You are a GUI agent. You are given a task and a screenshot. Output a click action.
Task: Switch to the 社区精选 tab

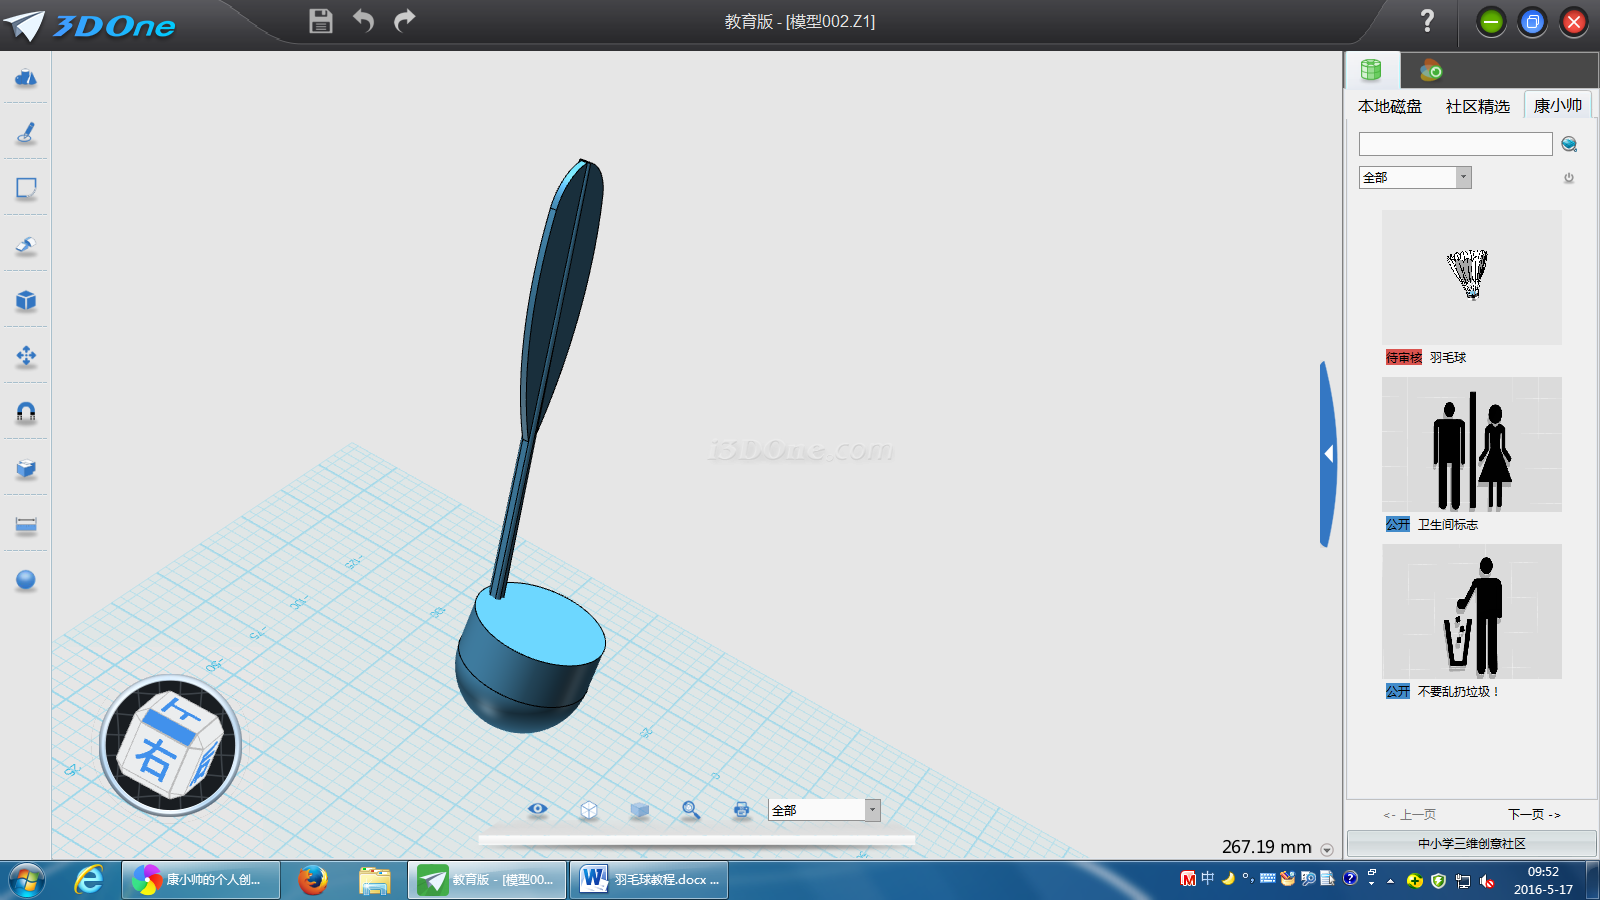click(1477, 106)
